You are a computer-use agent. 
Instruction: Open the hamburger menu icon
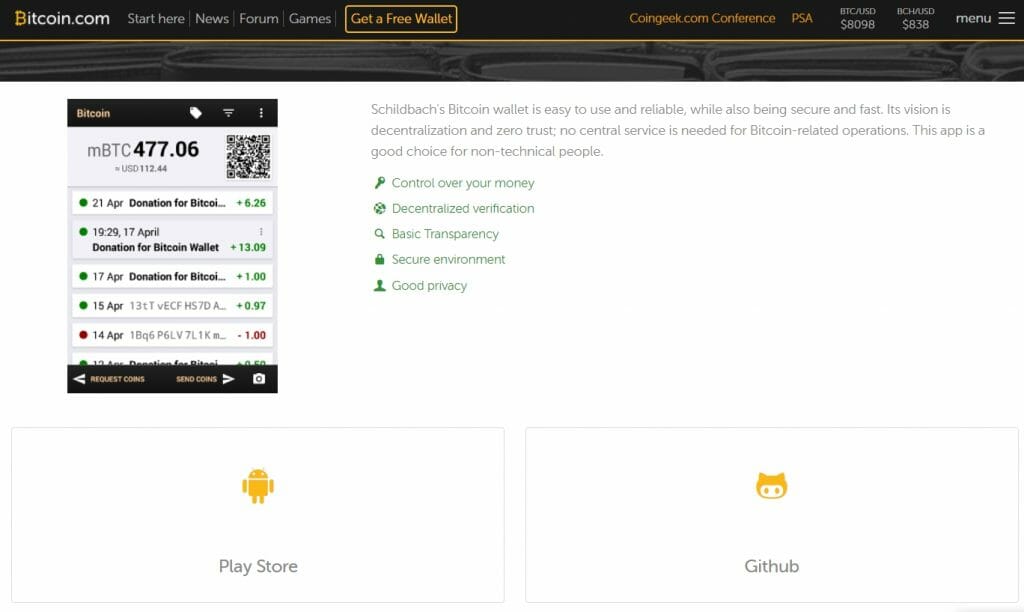click(x=1007, y=18)
